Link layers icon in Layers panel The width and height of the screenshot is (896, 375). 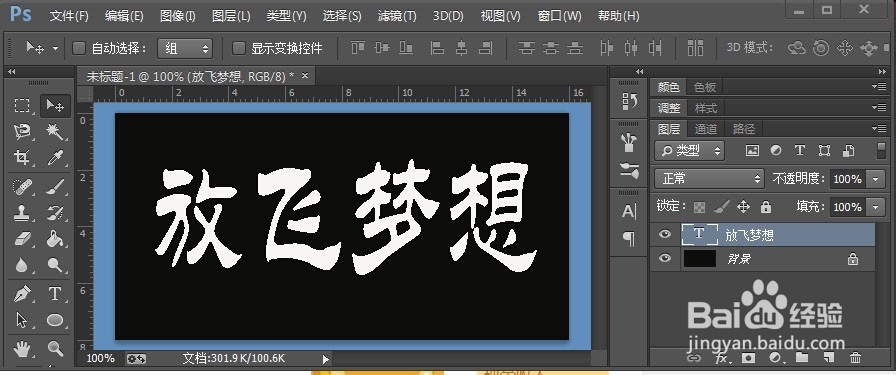[x=694, y=358]
